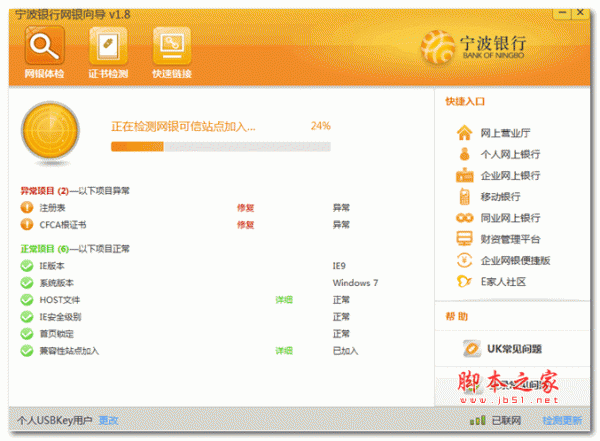Open 企业网银便捷版 quick entry
The image size is (600, 441).
click(515, 261)
